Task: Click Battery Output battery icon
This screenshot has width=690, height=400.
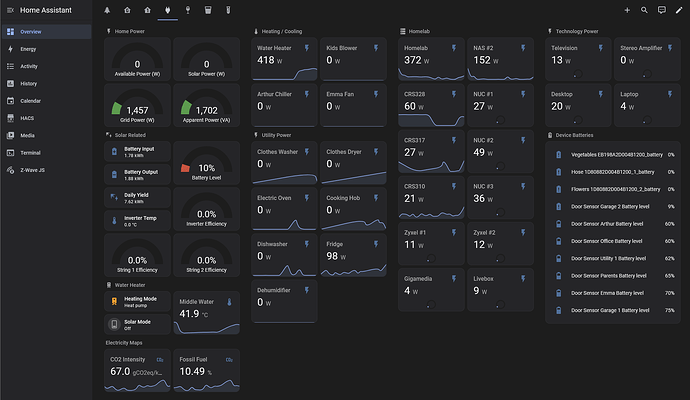Action: (x=114, y=175)
